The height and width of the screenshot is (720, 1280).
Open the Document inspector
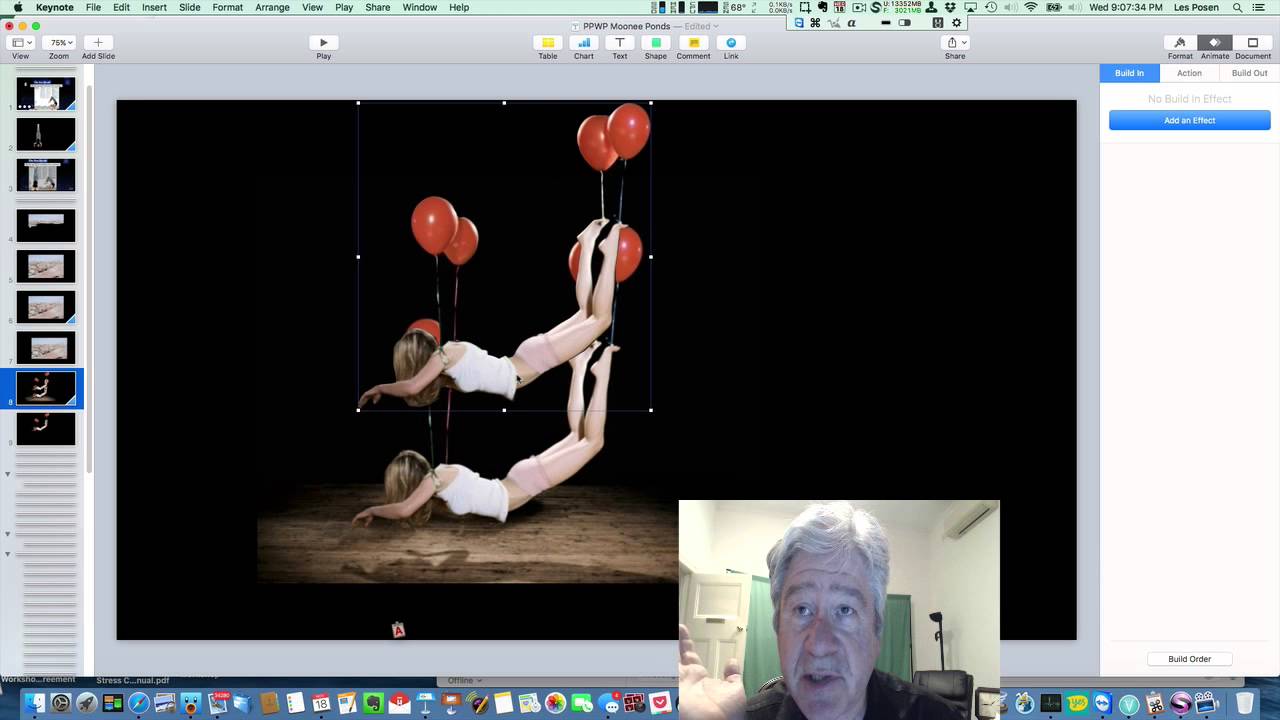click(1252, 43)
